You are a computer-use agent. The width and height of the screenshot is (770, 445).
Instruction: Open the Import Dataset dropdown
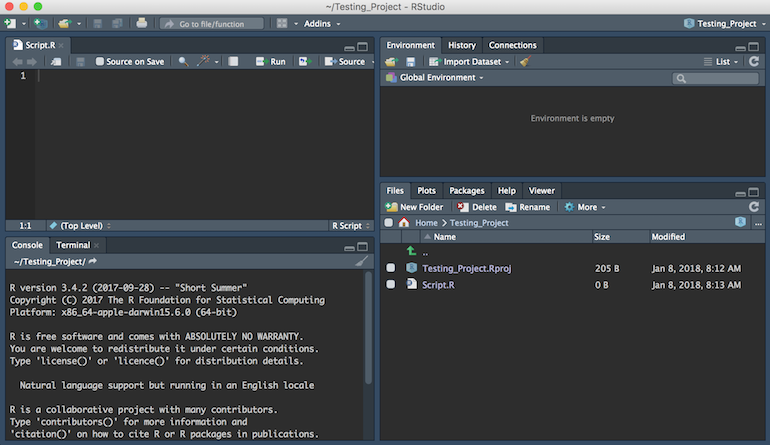click(469, 61)
